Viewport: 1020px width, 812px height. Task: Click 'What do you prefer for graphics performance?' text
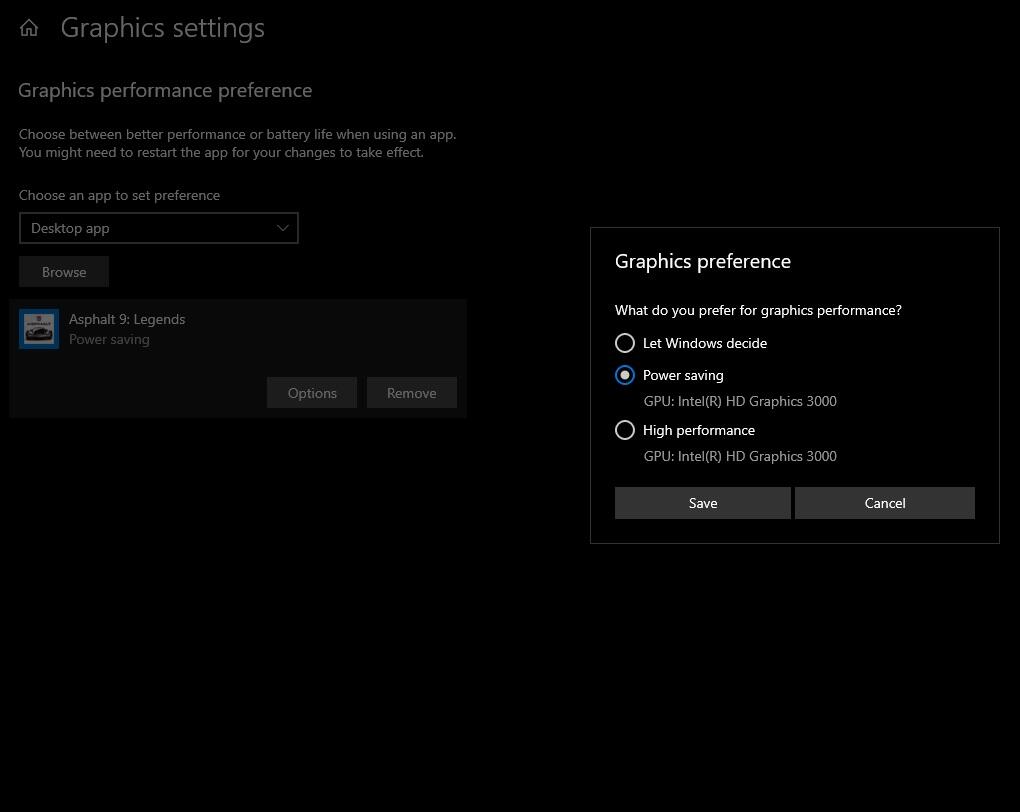[x=758, y=310]
